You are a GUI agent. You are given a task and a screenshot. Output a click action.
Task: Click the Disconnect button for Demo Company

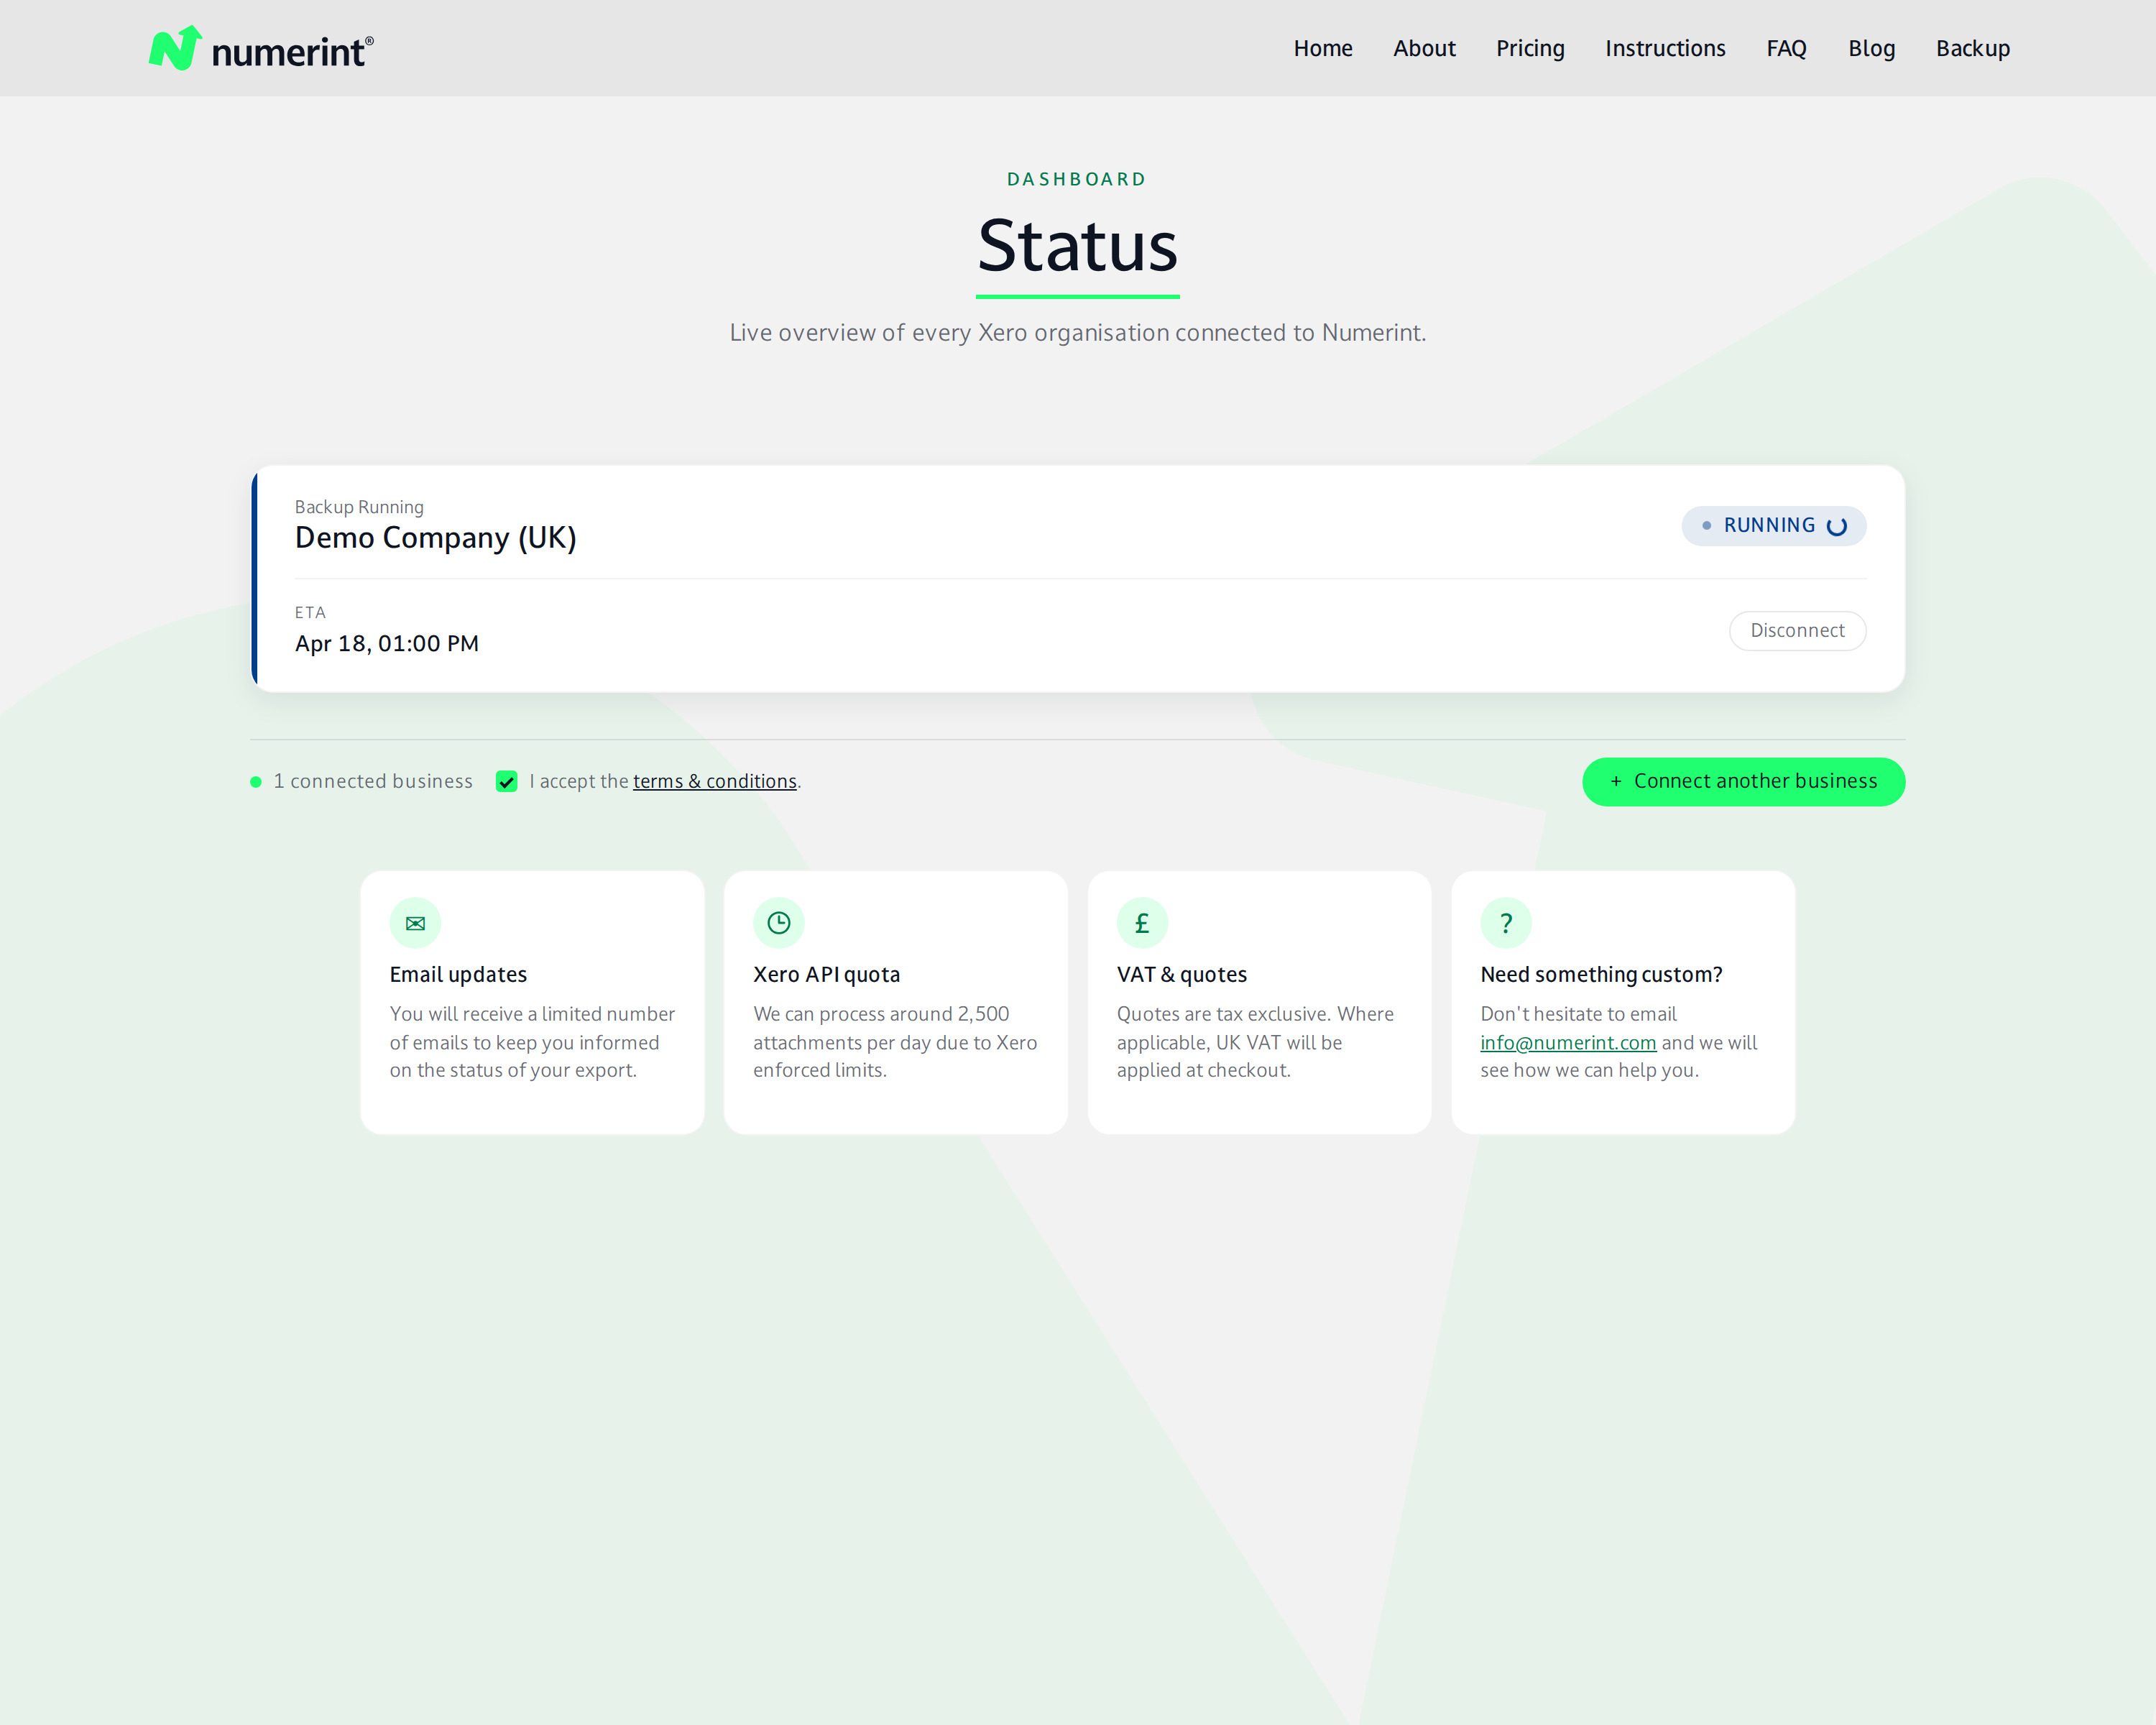click(1797, 631)
